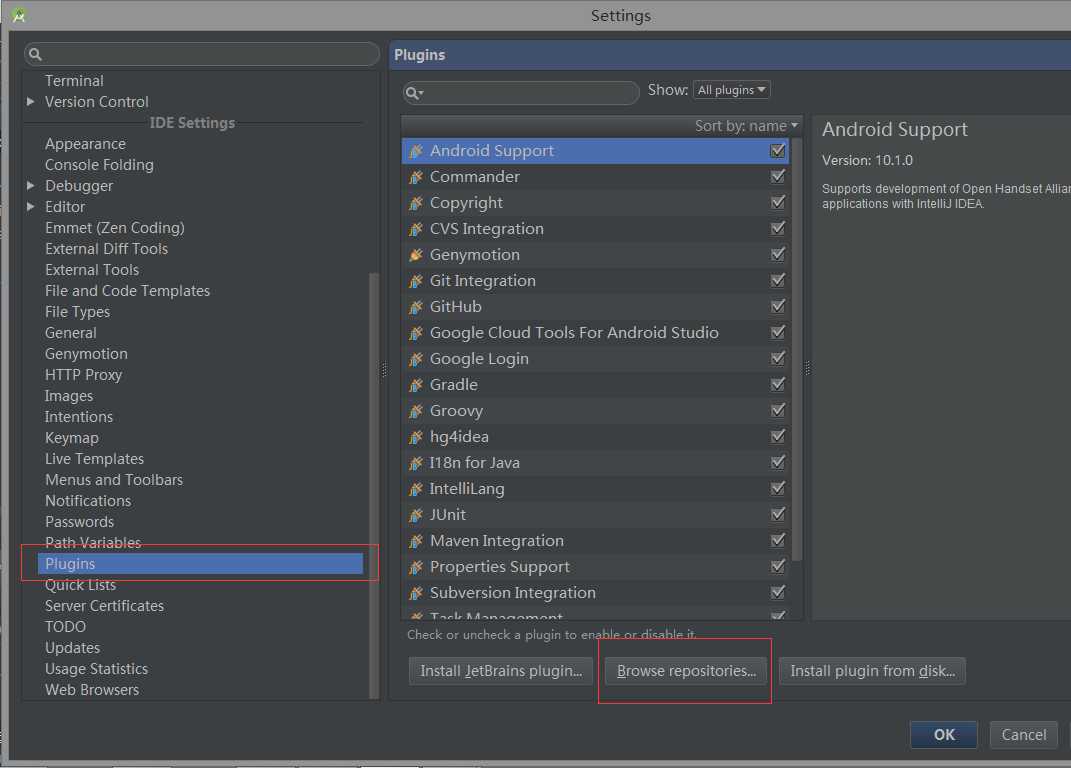Click the Cancel button

click(1023, 735)
